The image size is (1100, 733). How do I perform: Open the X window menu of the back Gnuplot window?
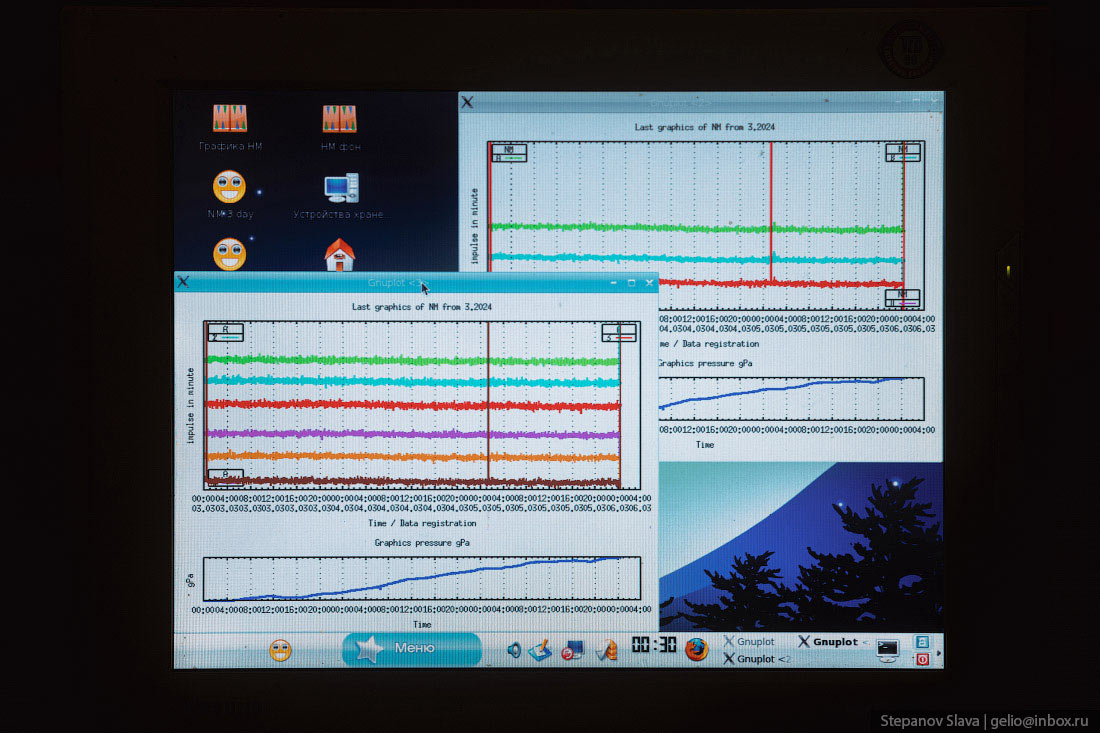click(467, 102)
